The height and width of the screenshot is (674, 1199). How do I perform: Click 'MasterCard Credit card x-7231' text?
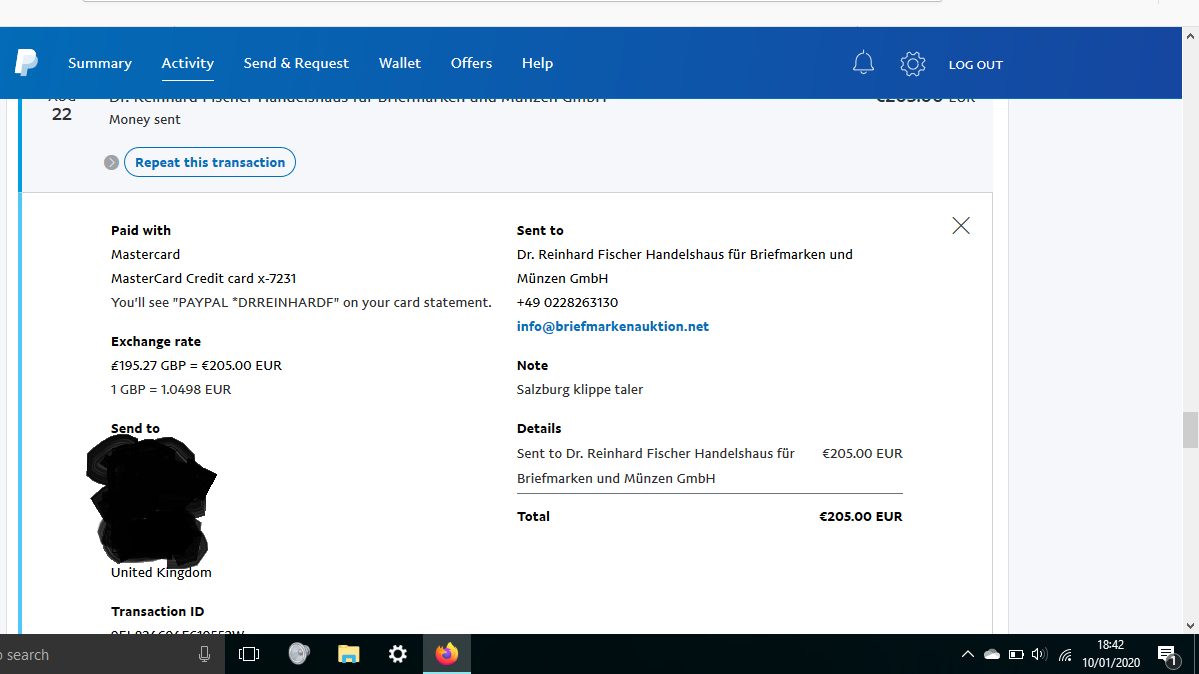[203, 278]
